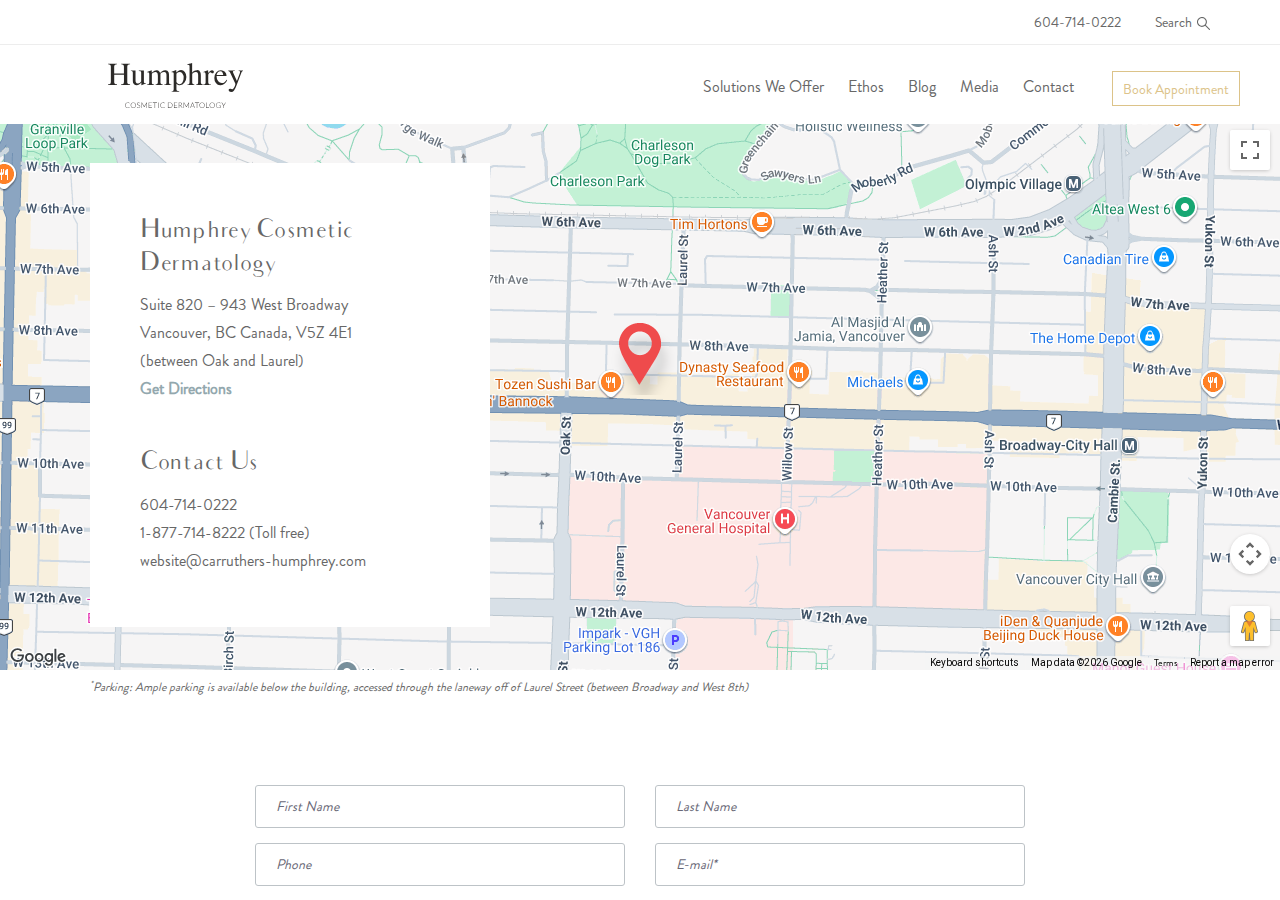Click Michaels shopping map icon
The width and height of the screenshot is (1280, 900).
pyautogui.click(x=918, y=380)
